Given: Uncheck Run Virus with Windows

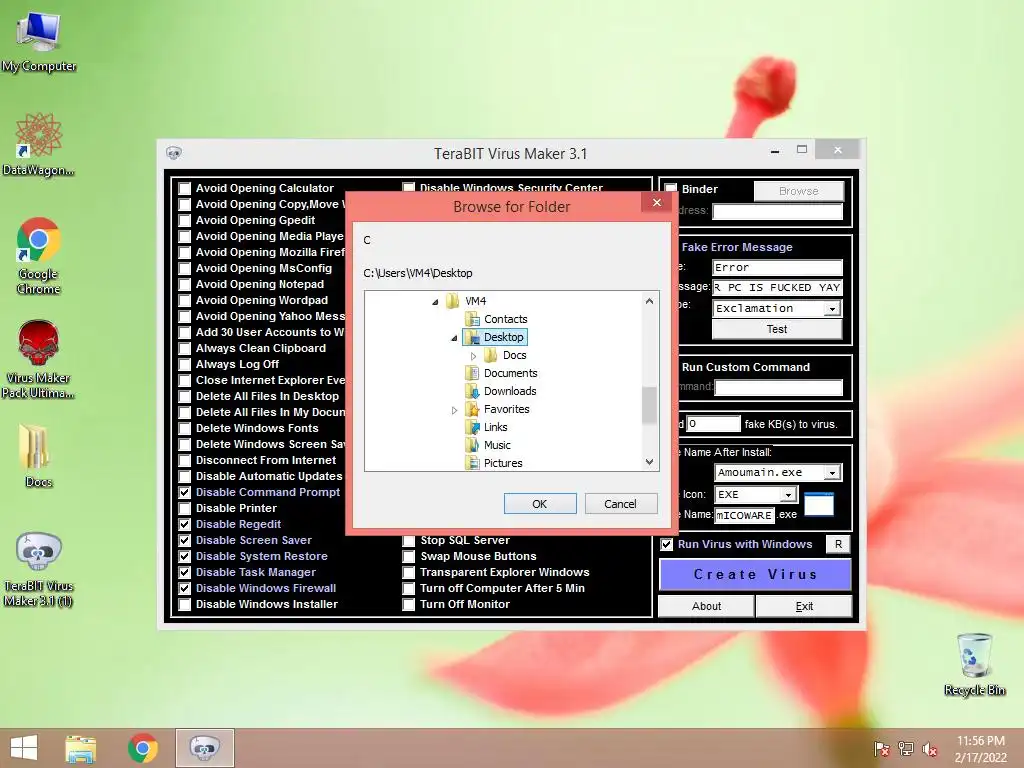Looking at the screenshot, I should coord(667,545).
